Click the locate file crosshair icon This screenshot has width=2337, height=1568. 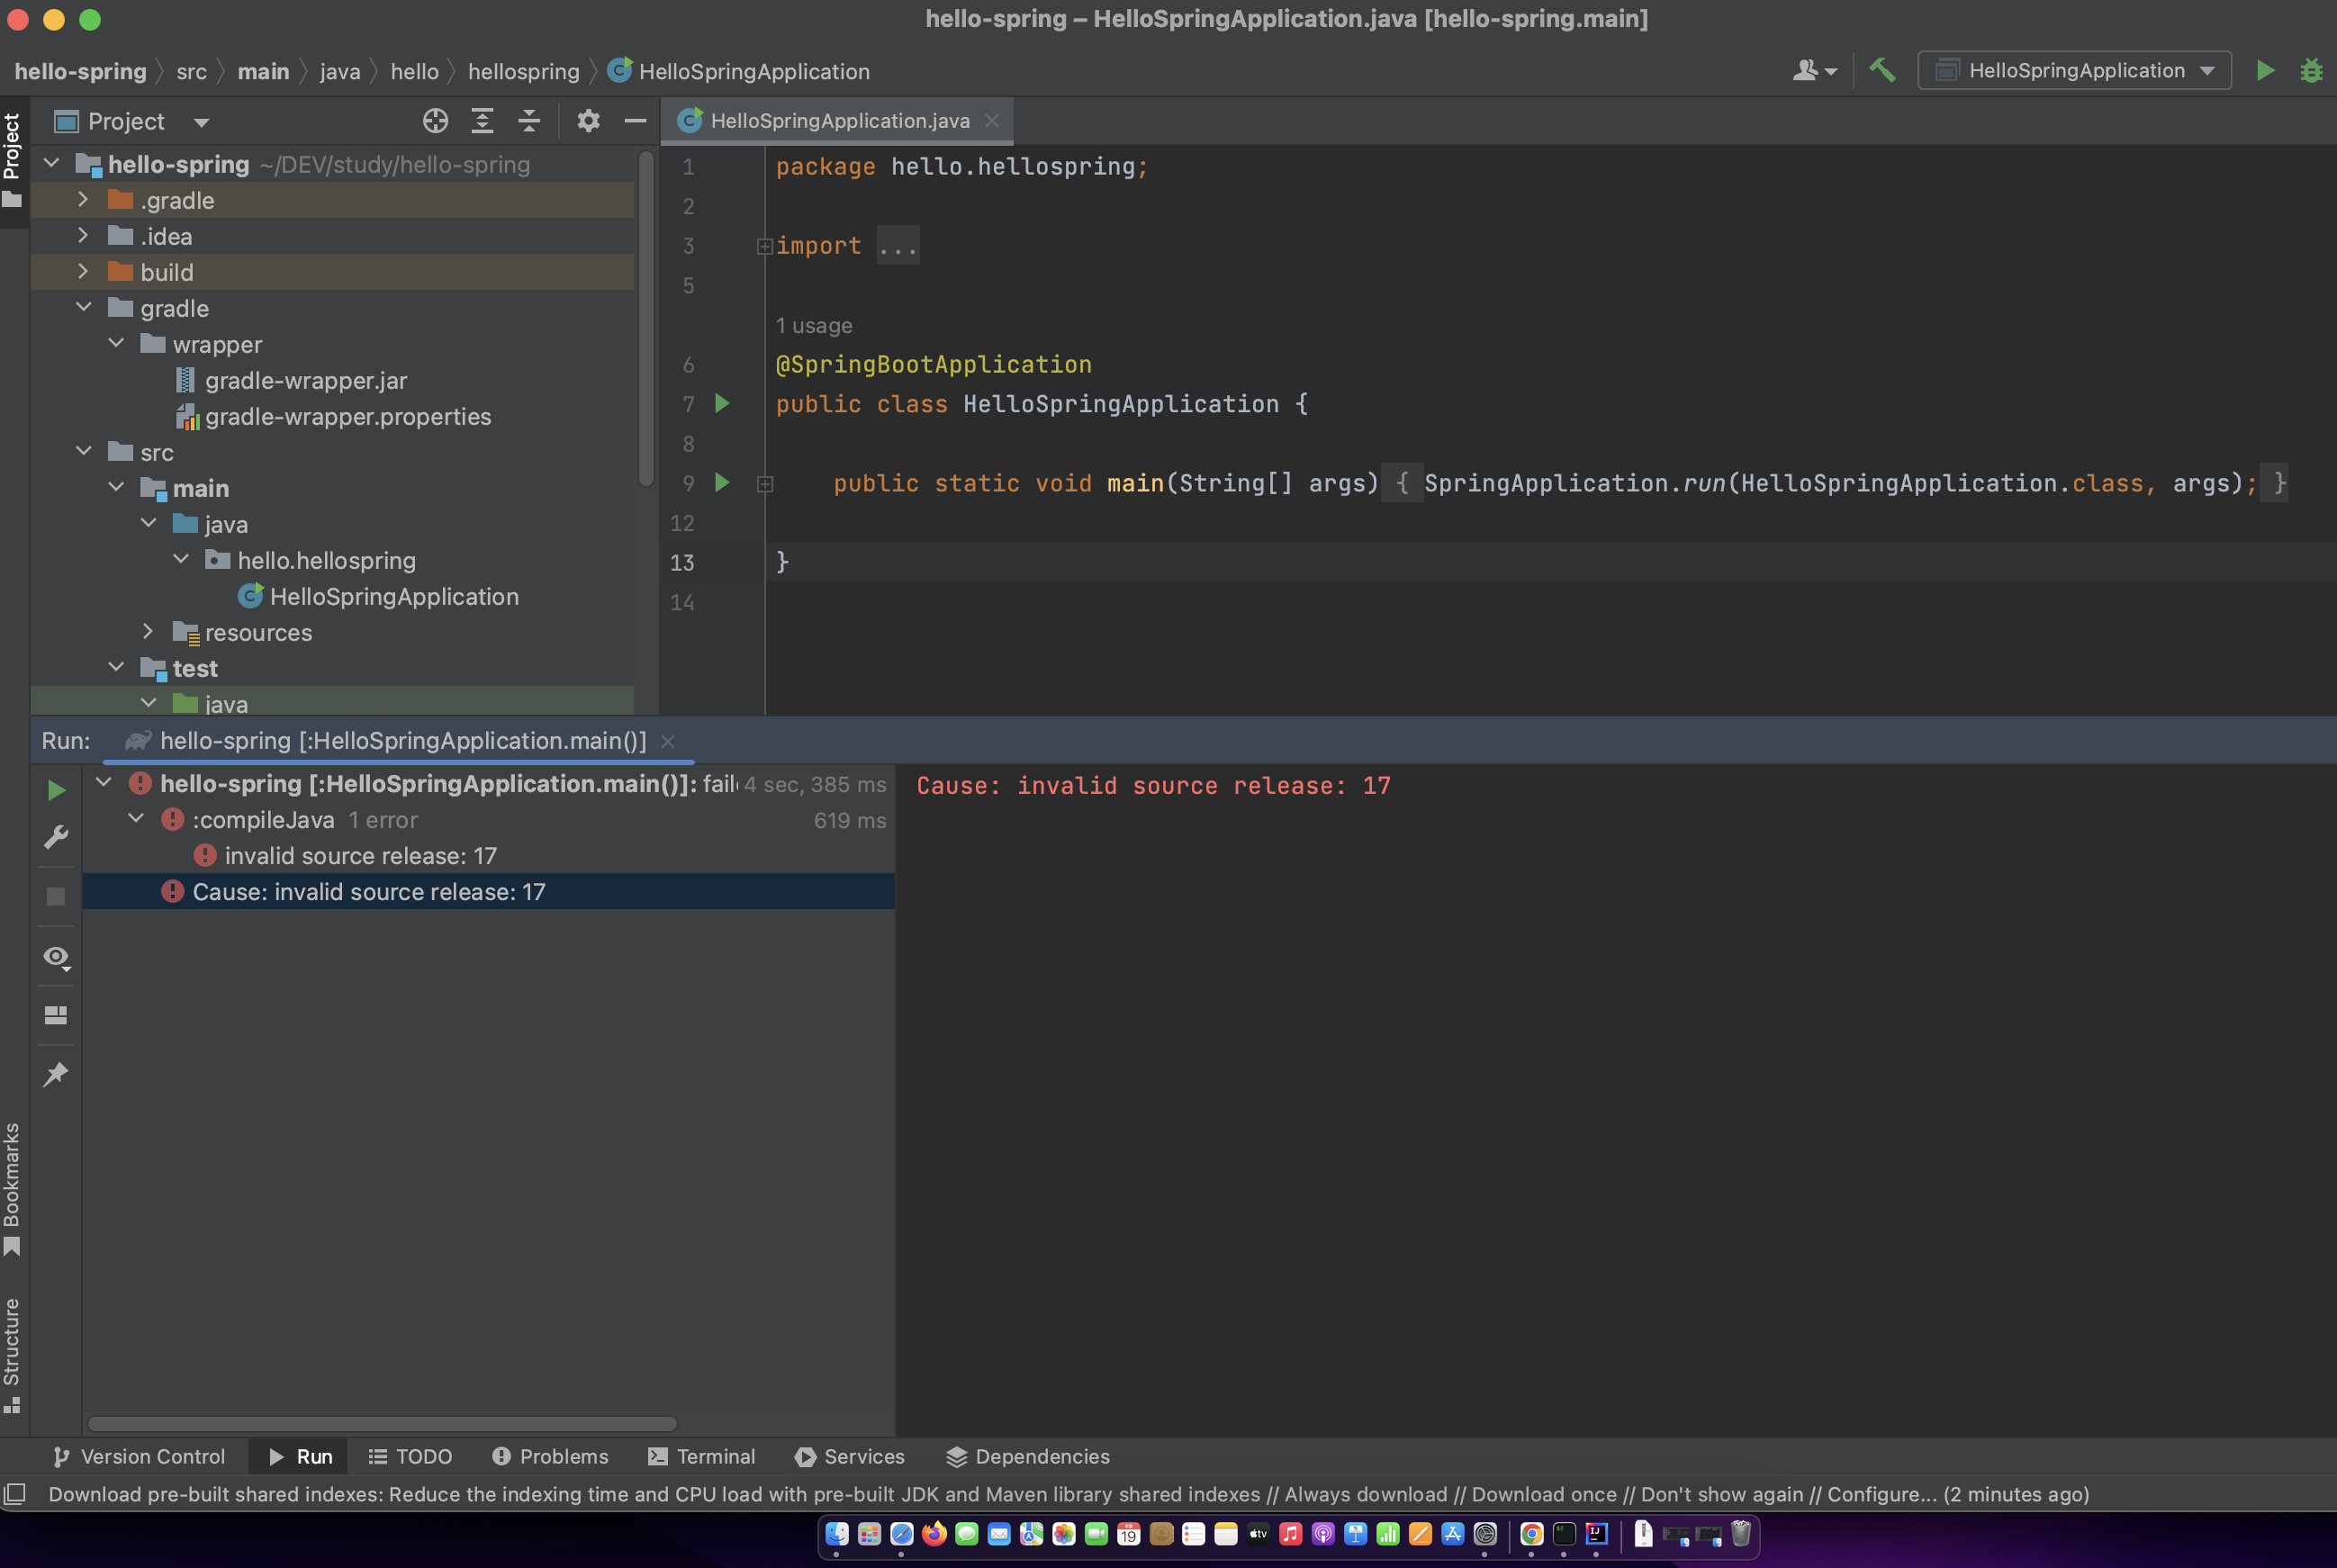click(435, 121)
